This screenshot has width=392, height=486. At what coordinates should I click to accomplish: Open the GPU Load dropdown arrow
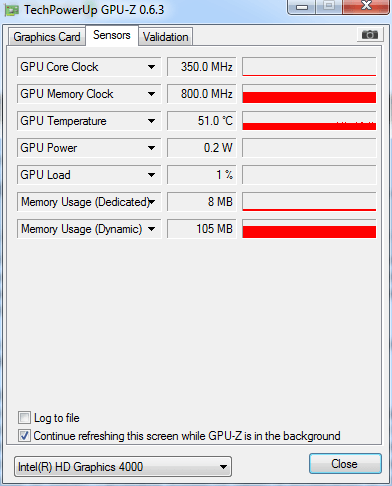coord(151,175)
